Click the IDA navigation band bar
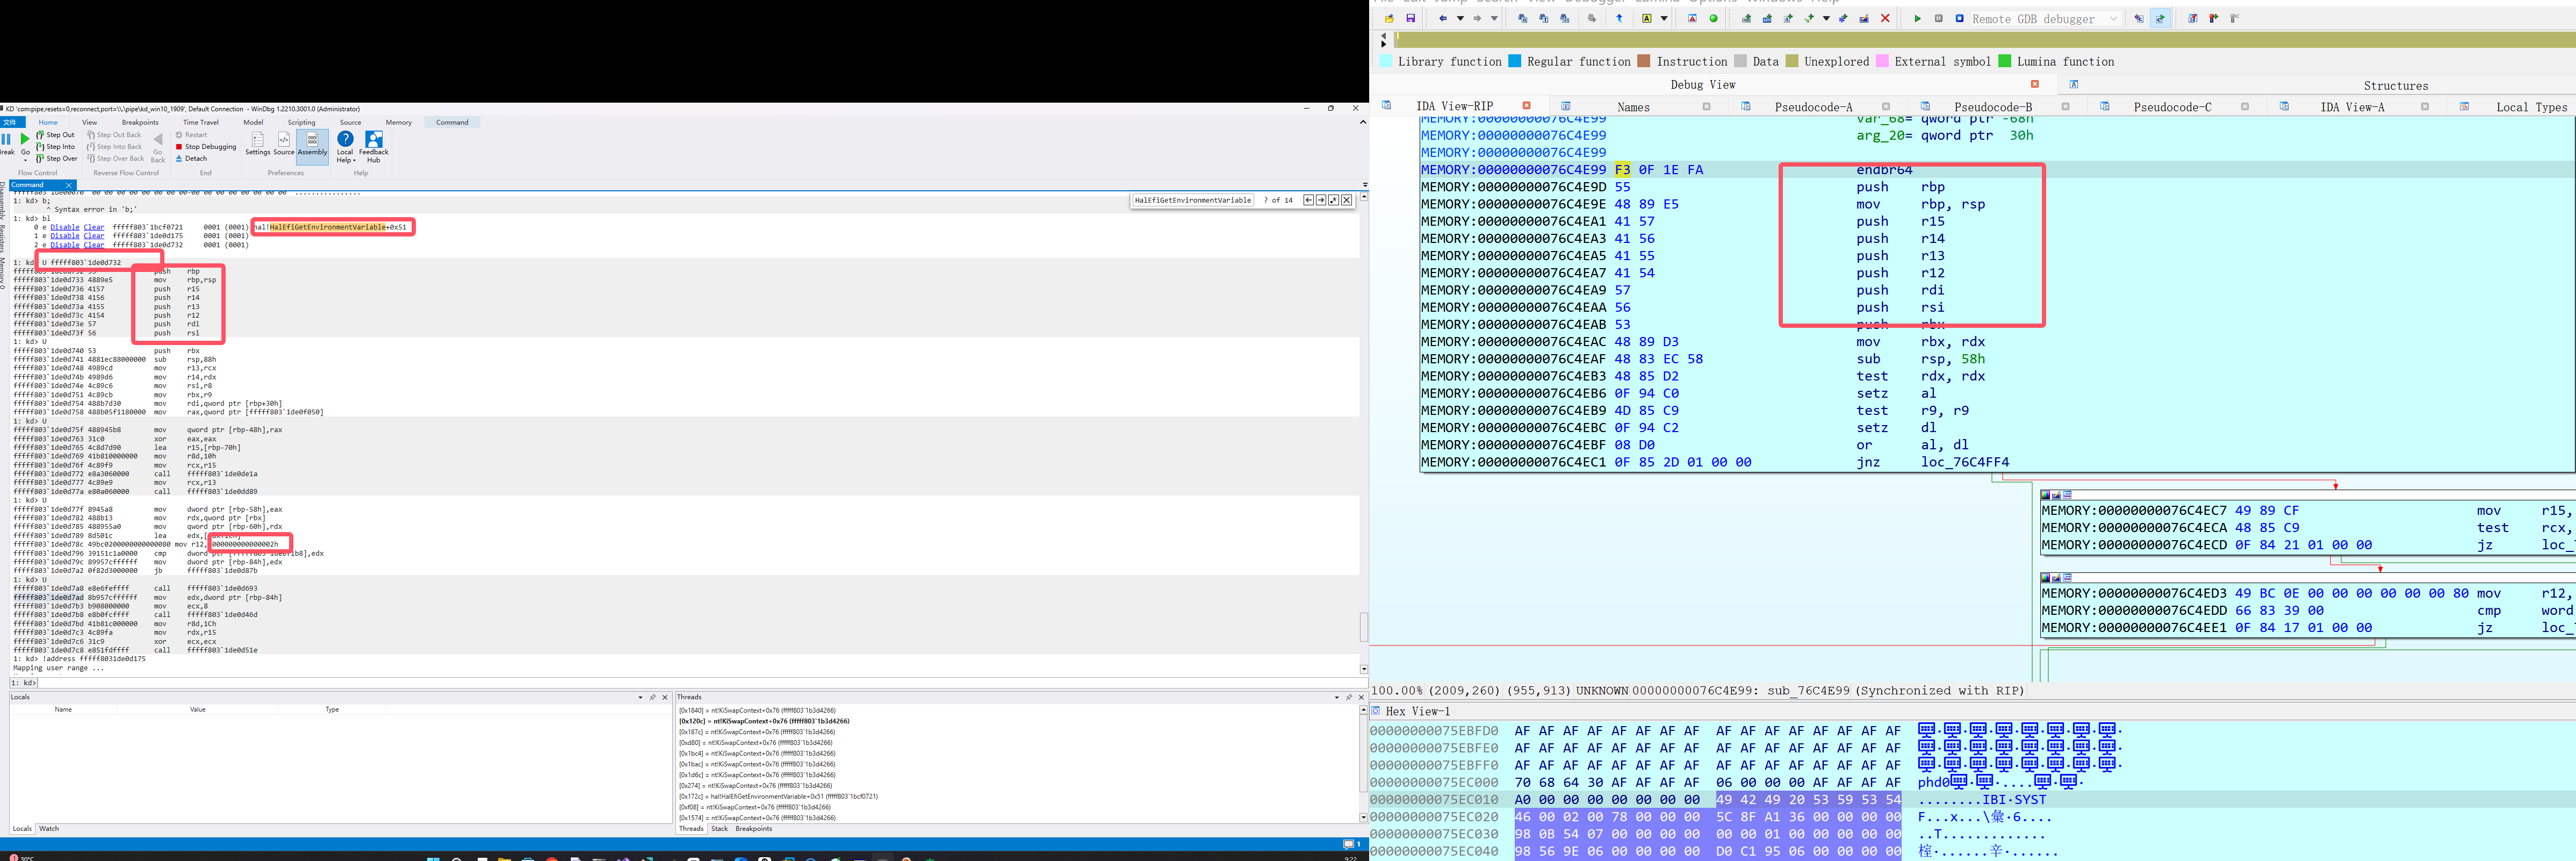2576x861 pixels. (x=1985, y=40)
